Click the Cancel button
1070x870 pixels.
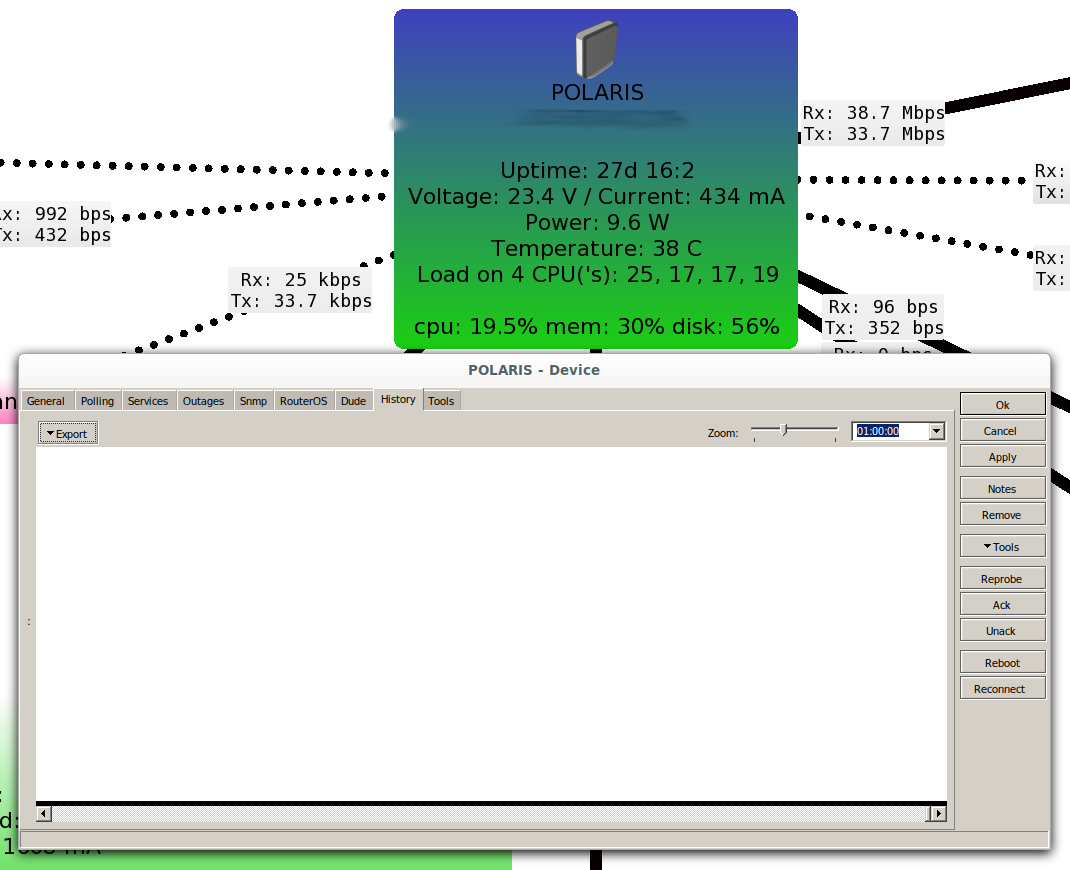coord(1002,431)
